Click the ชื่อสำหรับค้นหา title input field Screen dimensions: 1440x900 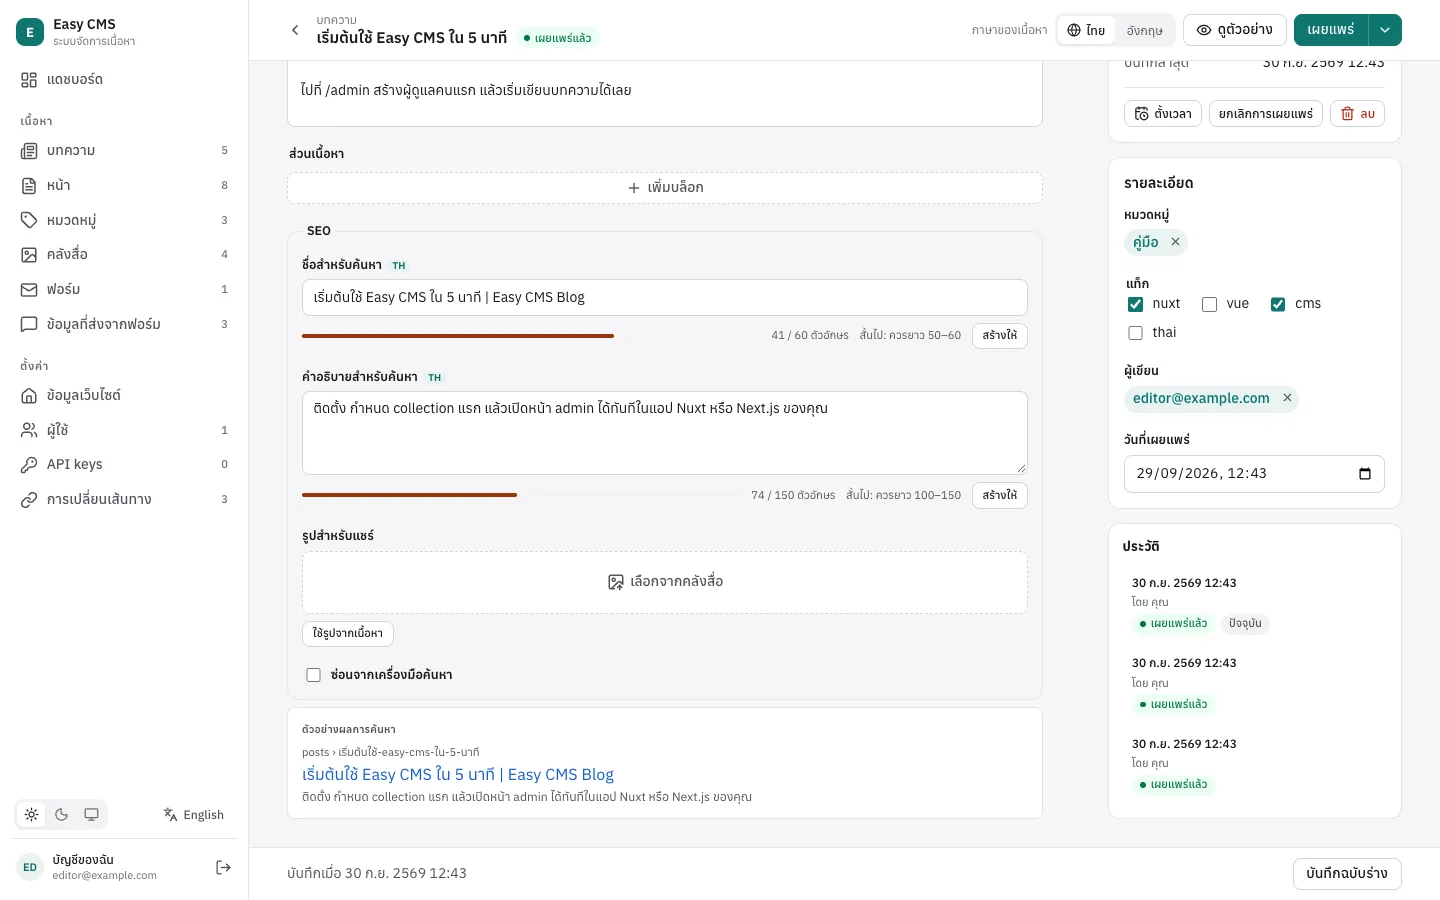point(665,298)
